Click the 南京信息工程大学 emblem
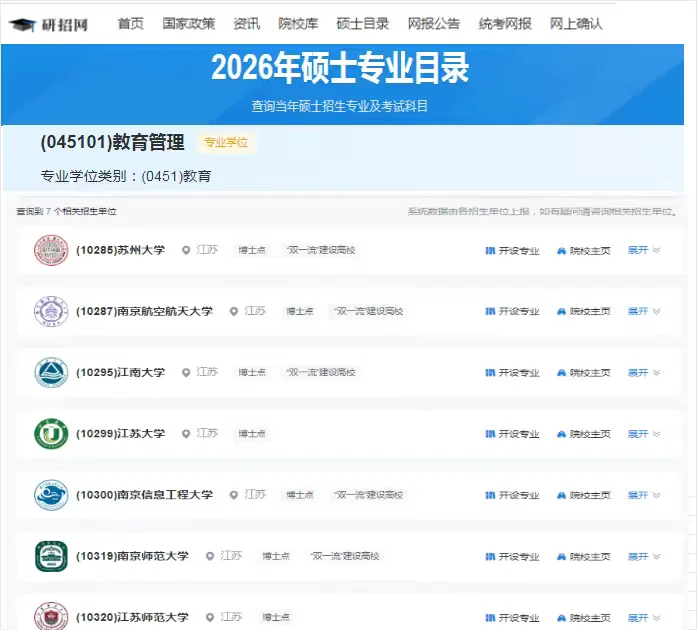The height and width of the screenshot is (630, 697). tap(51, 495)
